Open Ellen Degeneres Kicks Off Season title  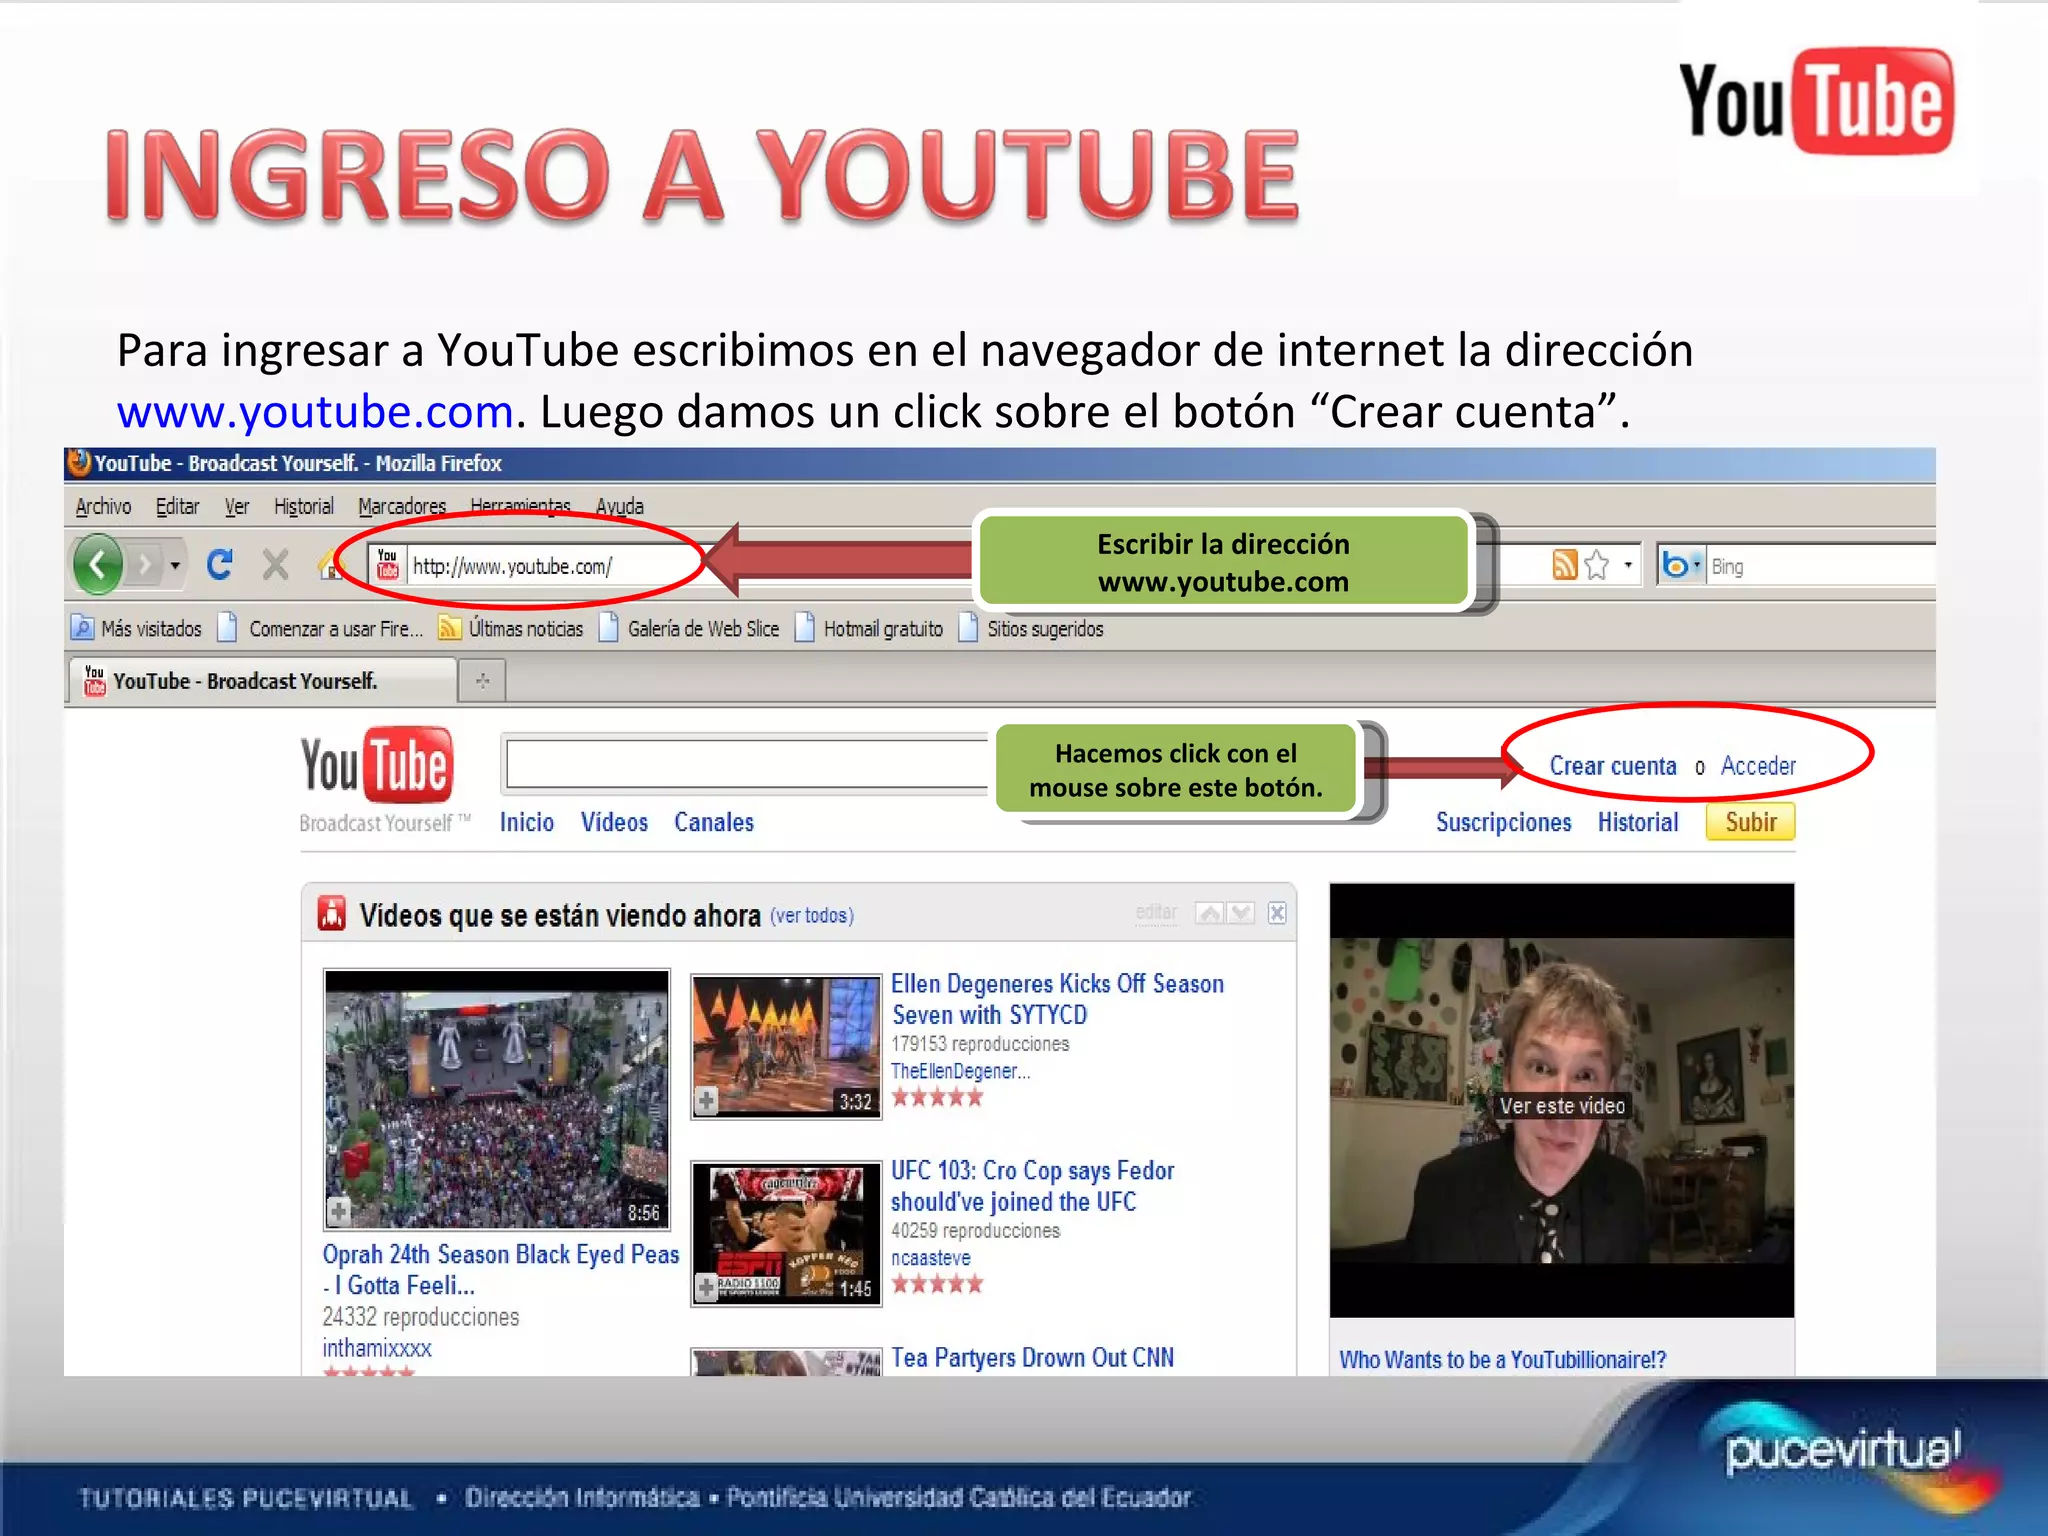[1057, 999]
